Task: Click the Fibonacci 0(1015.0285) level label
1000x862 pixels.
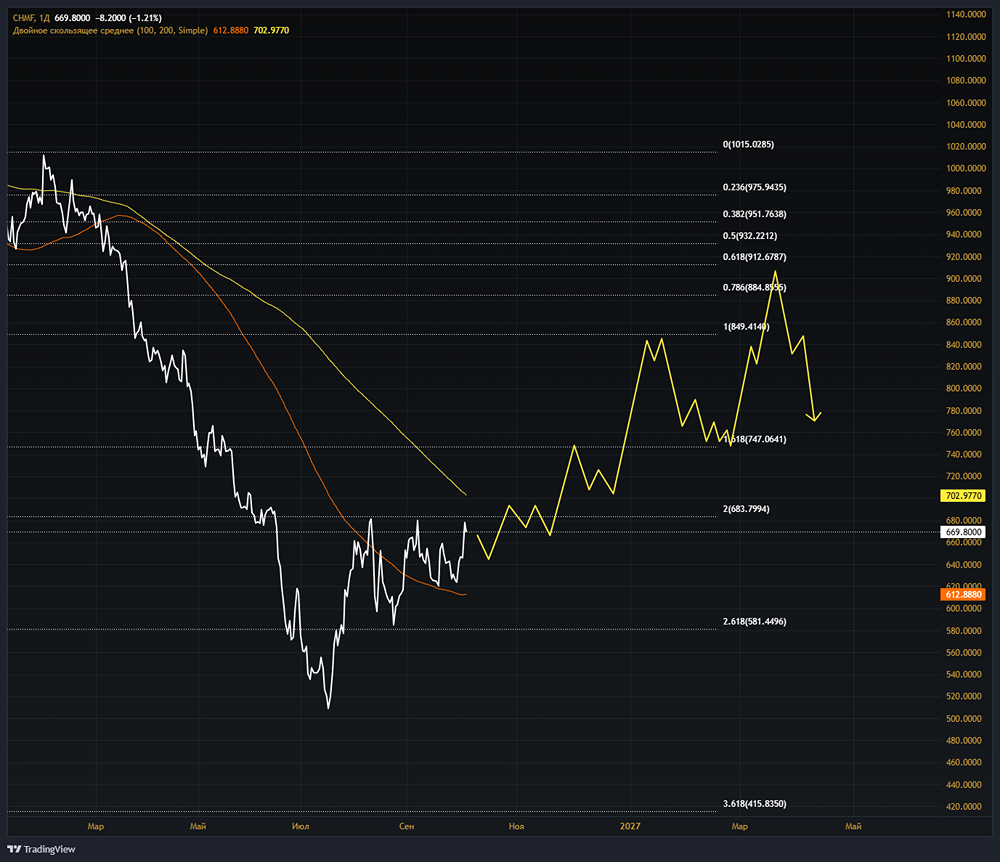Action: pos(748,145)
